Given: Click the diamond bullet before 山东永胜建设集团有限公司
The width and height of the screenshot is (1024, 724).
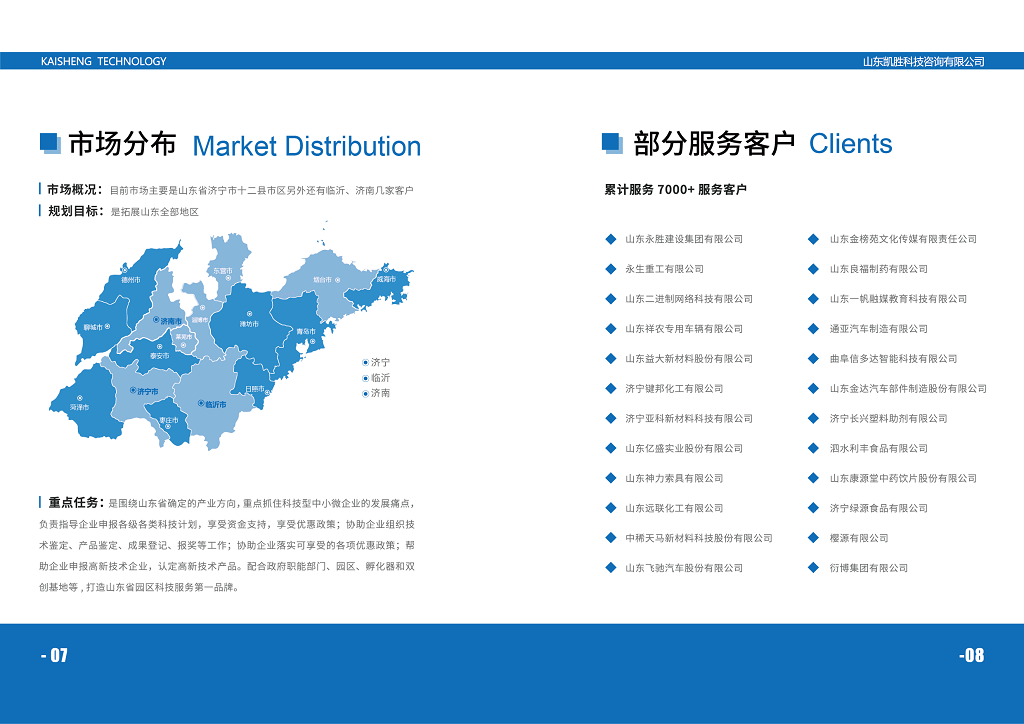Looking at the screenshot, I should (610, 239).
